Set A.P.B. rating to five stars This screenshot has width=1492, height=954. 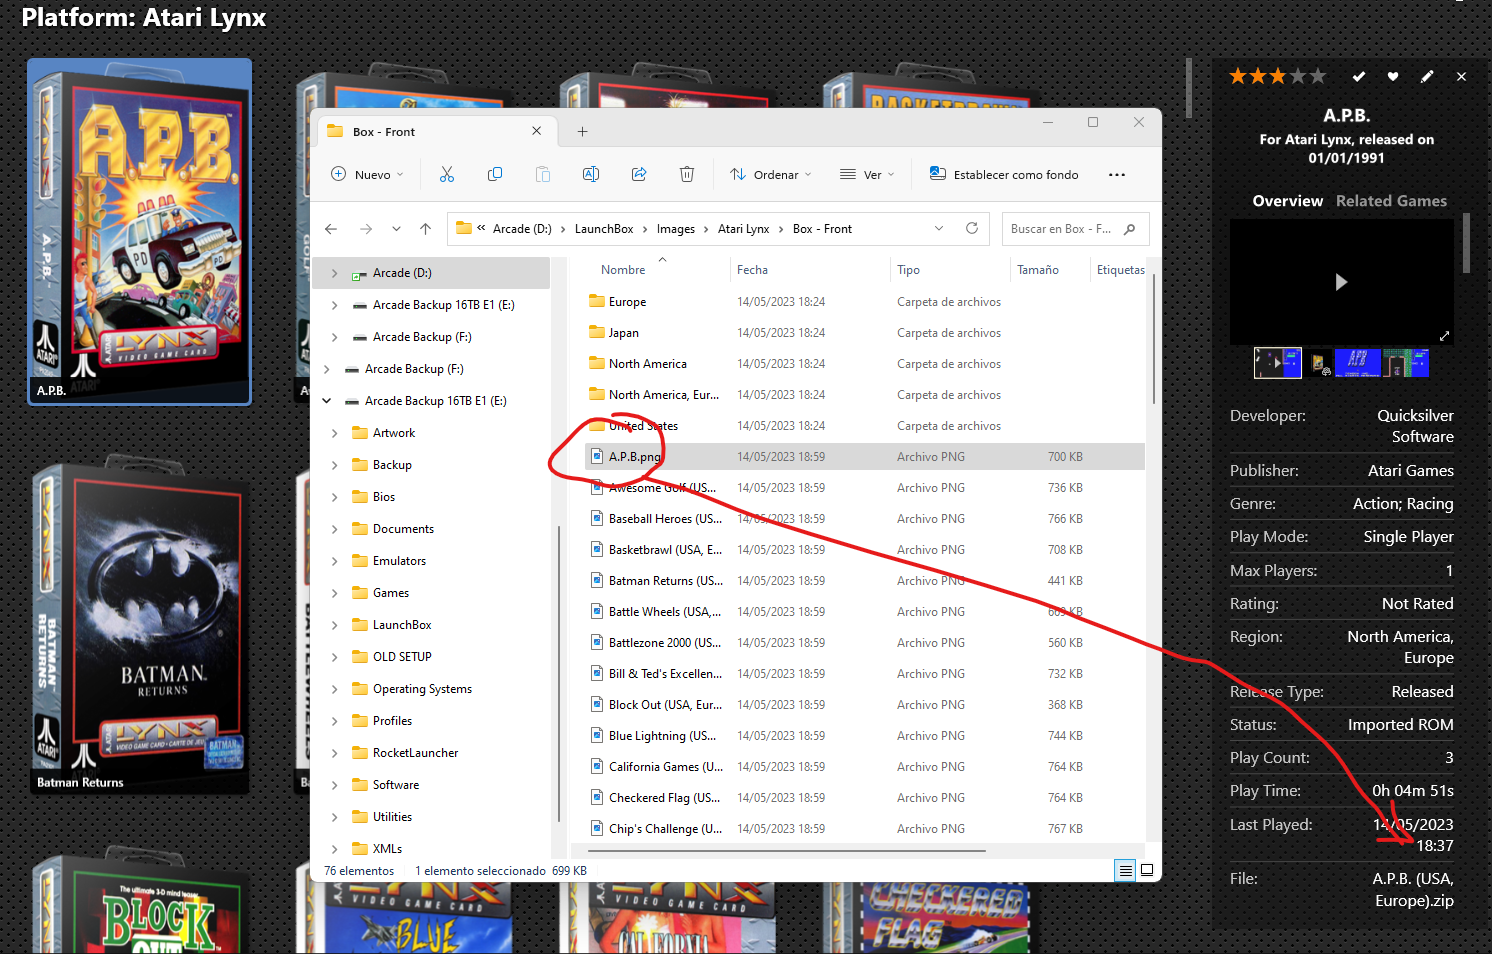(x=1318, y=76)
